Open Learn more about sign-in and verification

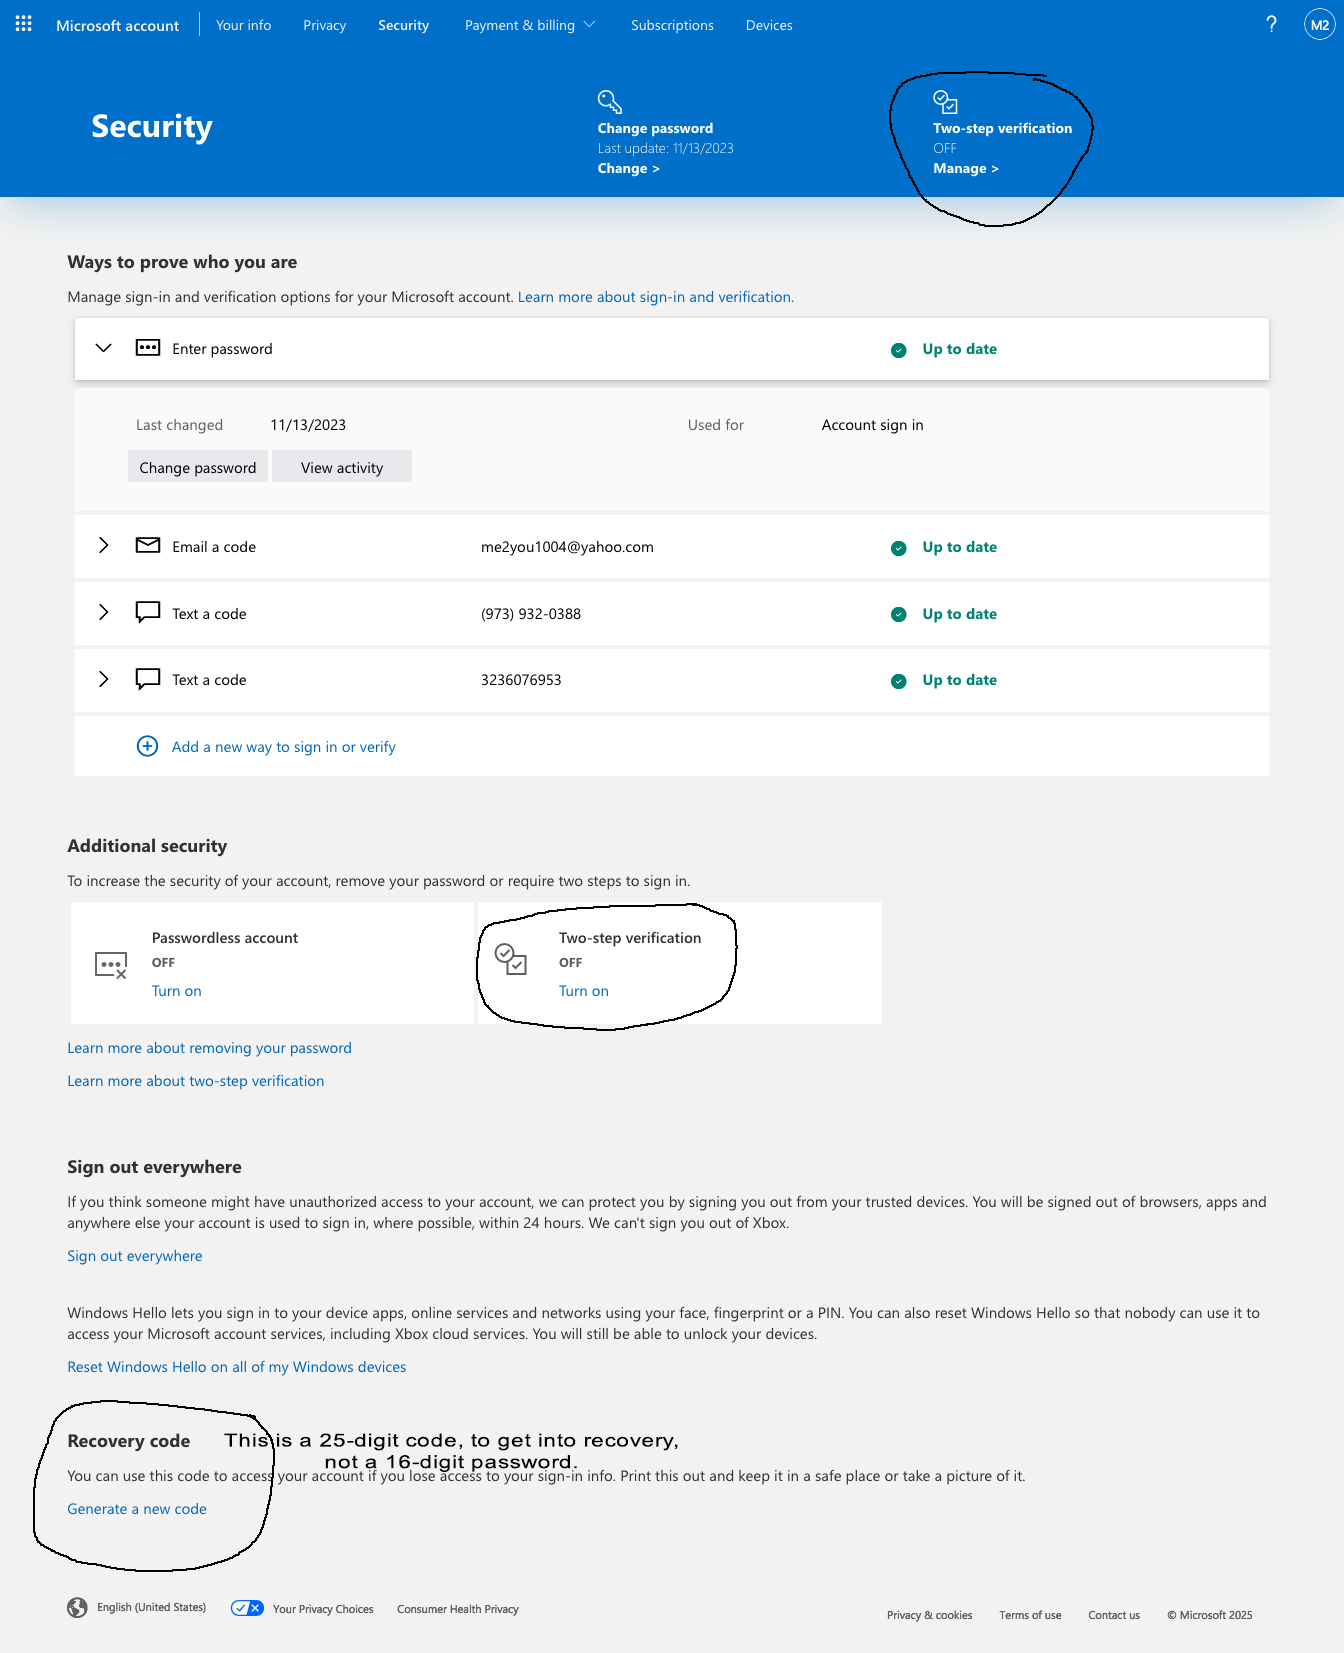point(656,297)
